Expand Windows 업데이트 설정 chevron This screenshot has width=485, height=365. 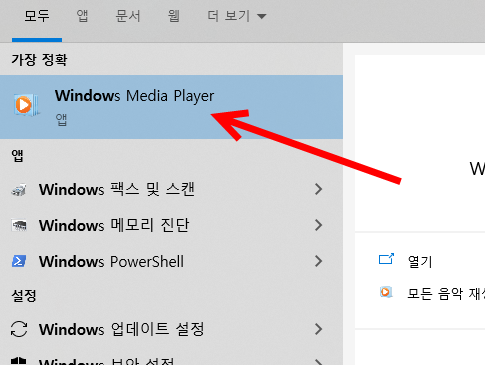(319, 329)
